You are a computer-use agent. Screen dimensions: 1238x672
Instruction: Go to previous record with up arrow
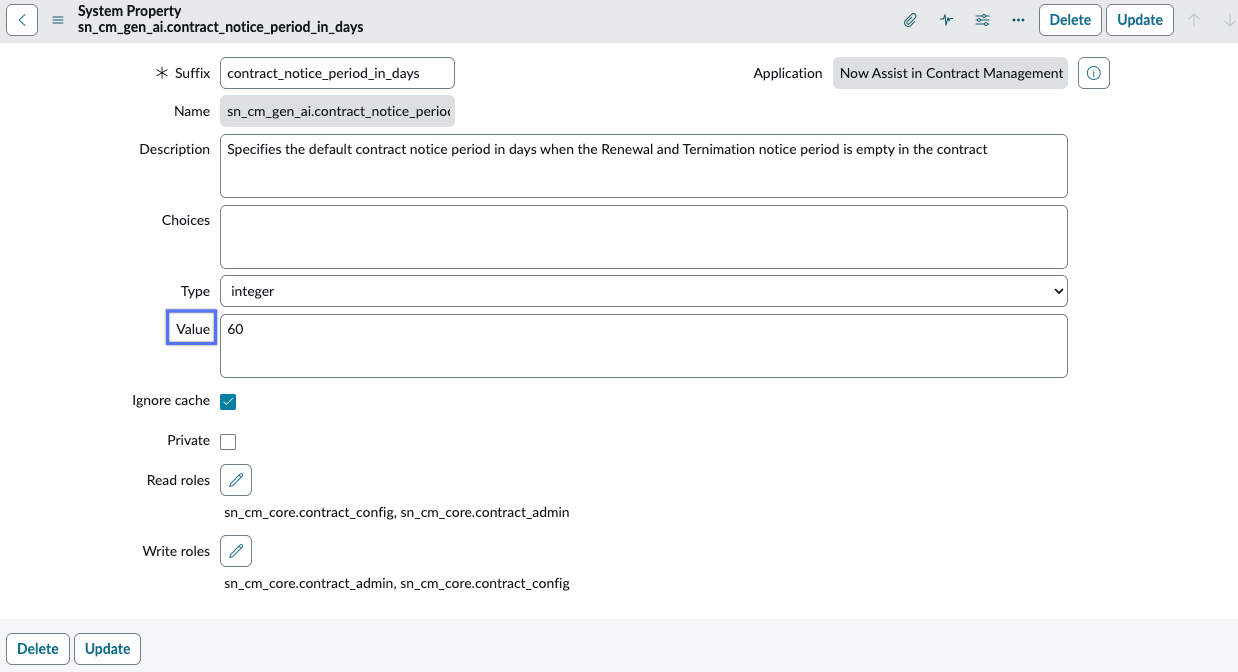(1194, 20)
